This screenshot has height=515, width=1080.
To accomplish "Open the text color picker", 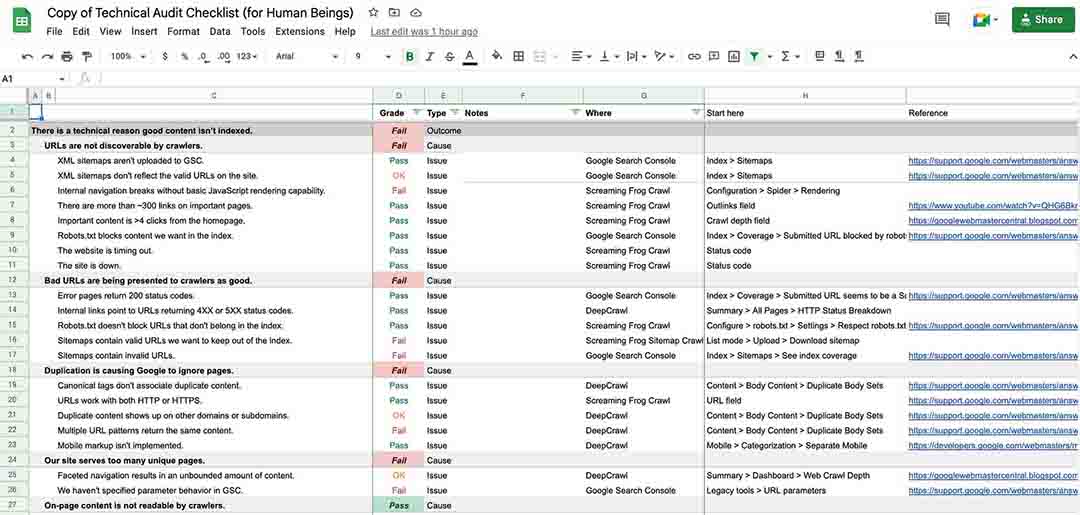I will [470, 56].
